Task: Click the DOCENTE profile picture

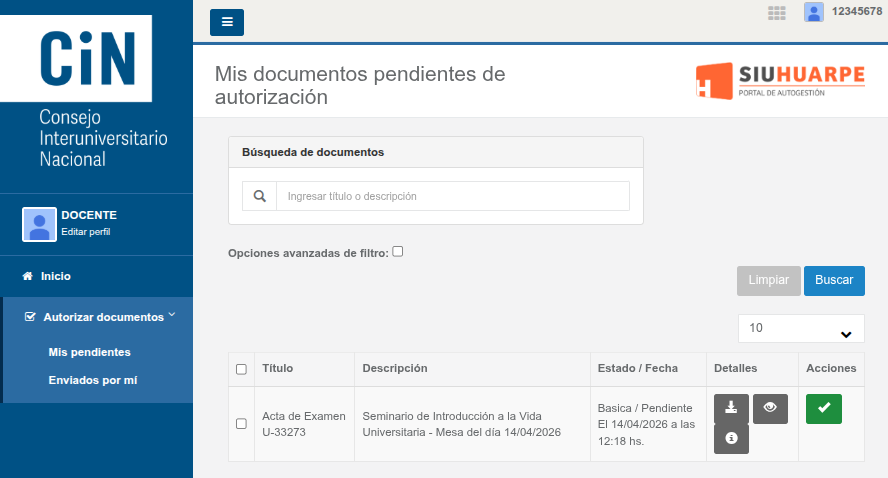Action: pyautogui.click(x=39, y=224)
